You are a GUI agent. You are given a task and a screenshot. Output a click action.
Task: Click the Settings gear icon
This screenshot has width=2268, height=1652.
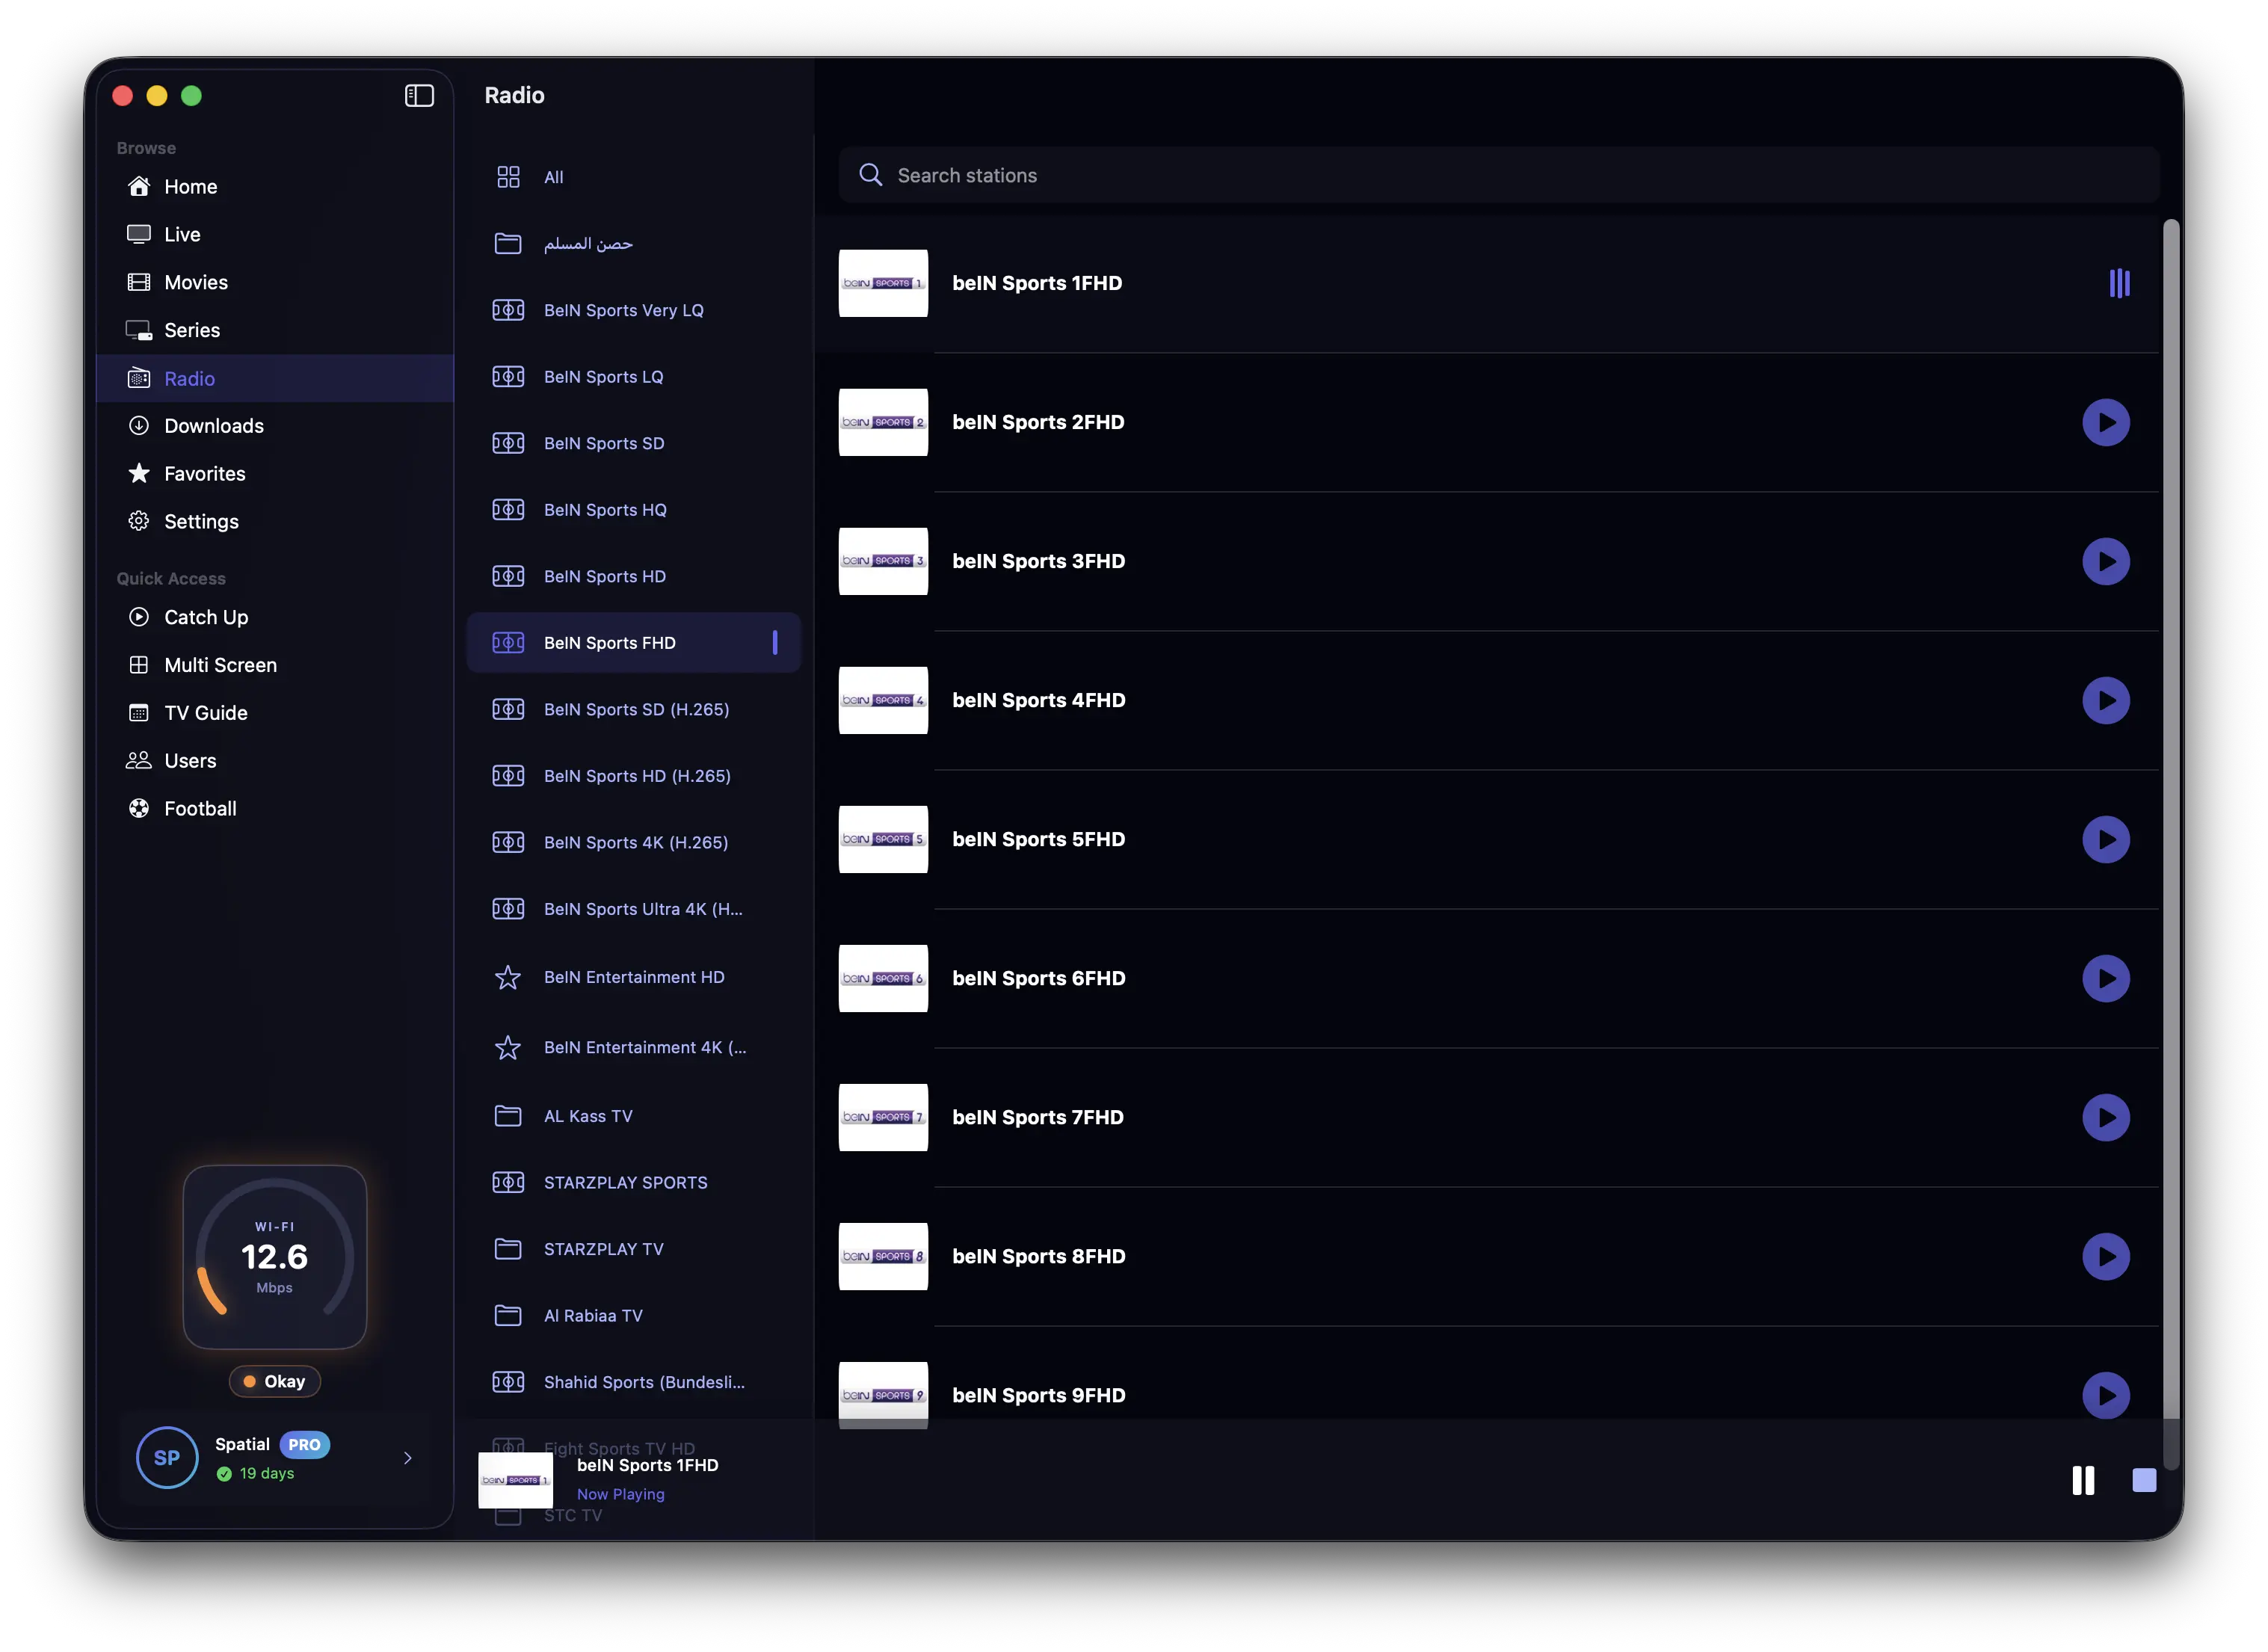pyautogui.click(x=139, y=521)
